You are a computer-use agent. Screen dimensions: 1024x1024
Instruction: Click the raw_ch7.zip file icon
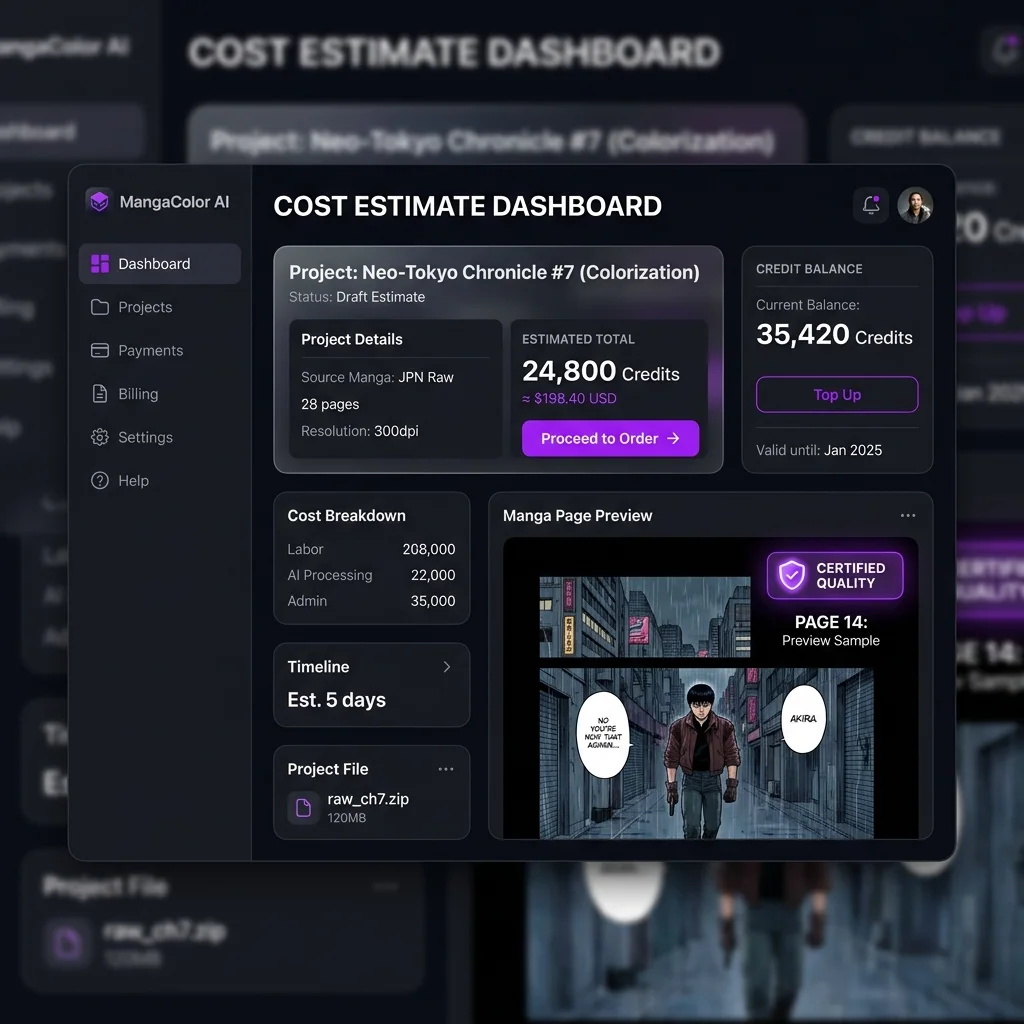pyautogui.click(x=304, y=808)
